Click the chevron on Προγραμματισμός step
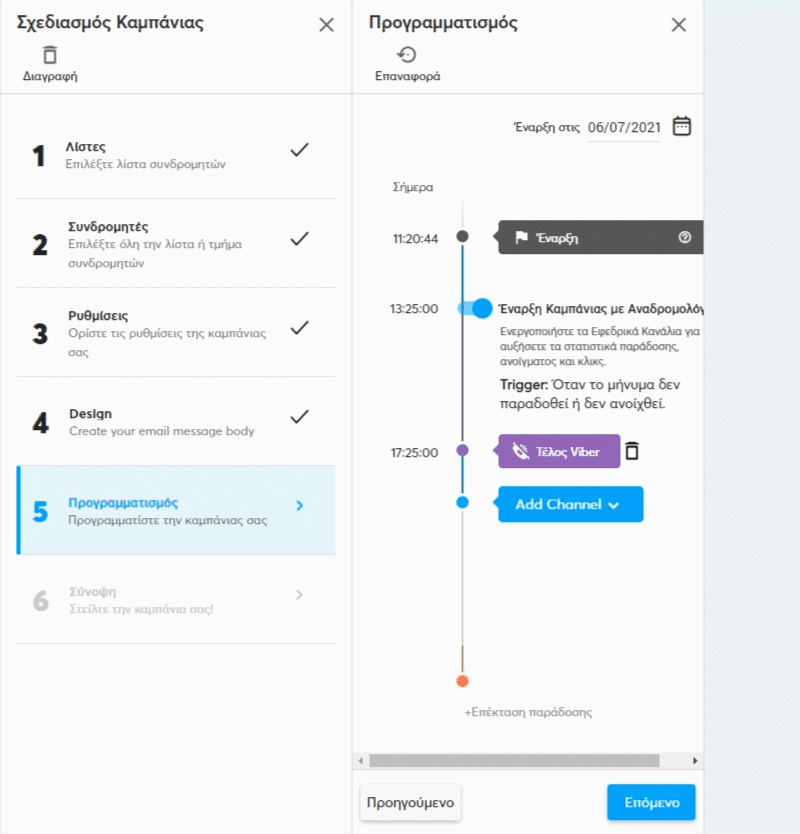The image size is (800, 834). click(x=299, y=506)
